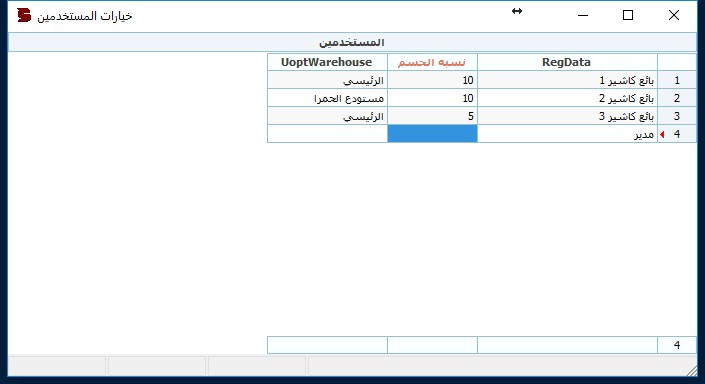Select row number 4 header
Image resolution: width=705 pixels, height=384 pixels.
(677, 134)
